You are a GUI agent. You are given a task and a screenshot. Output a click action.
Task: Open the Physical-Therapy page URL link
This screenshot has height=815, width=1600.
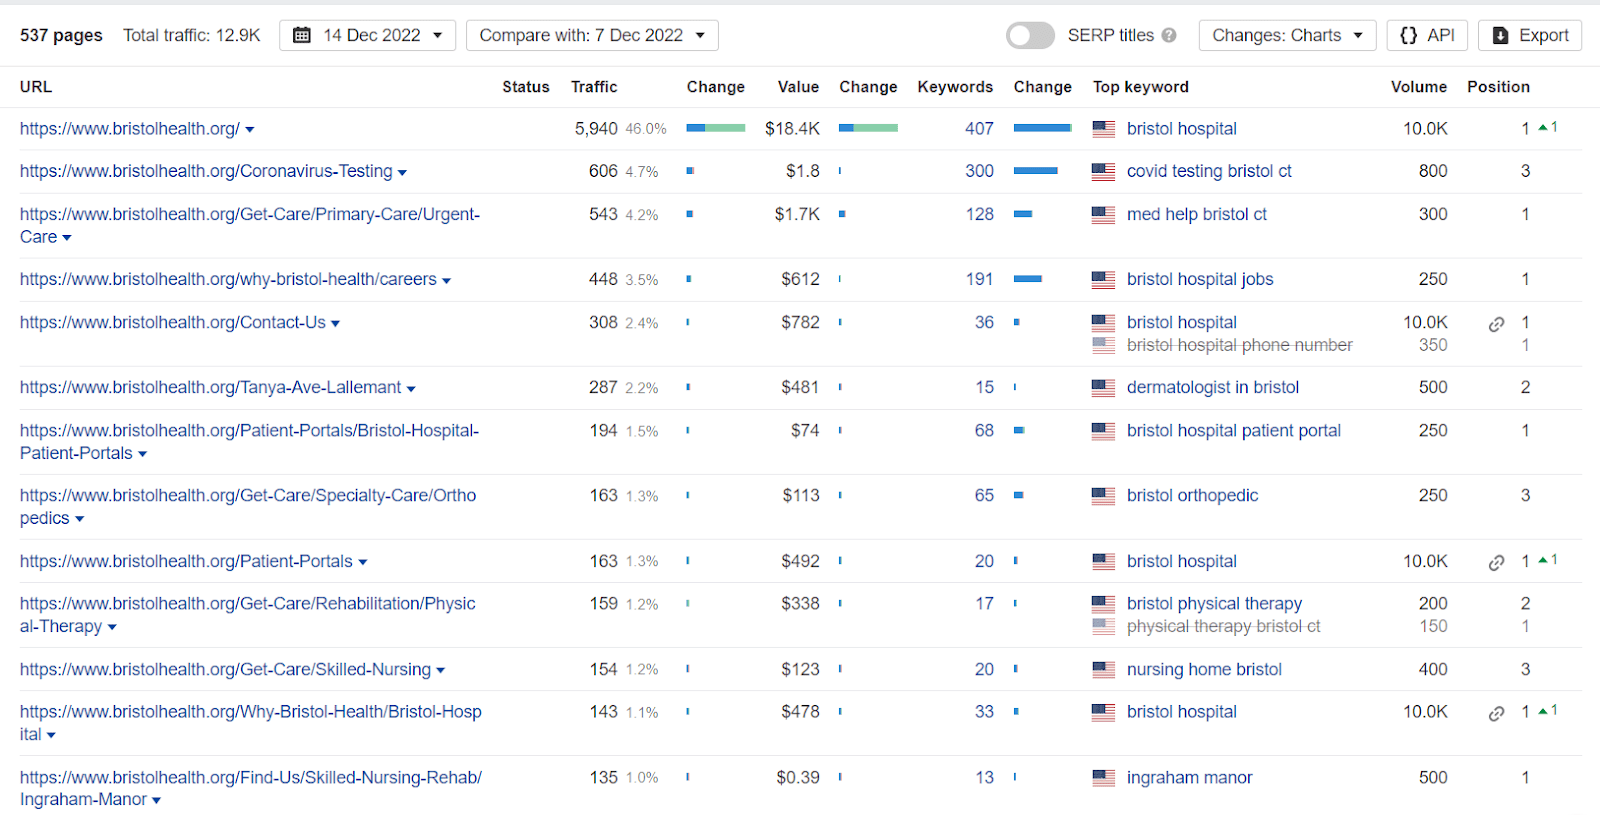(x=248, y=615)
